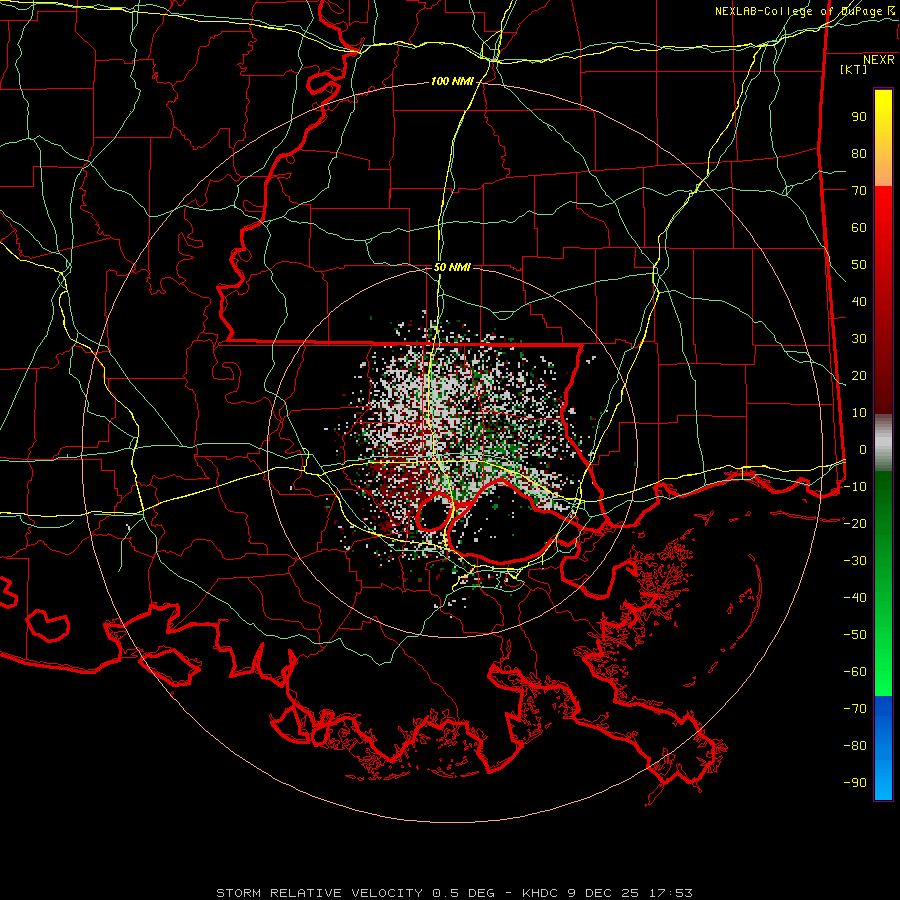
Task: Click the "NEXR" label above the scale
Action: point(879,60)
